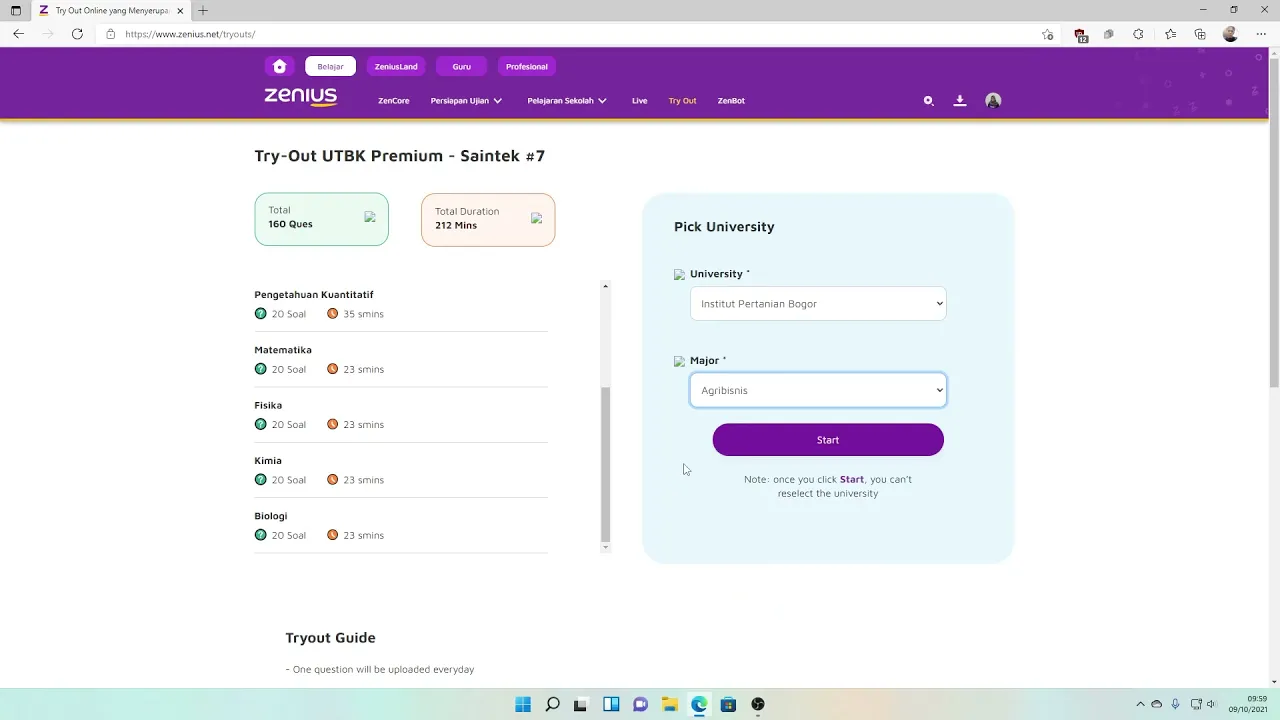Open the ZenBot menu item
The width and height of the screenshot is (1280, 720).
tap(731, 101)
